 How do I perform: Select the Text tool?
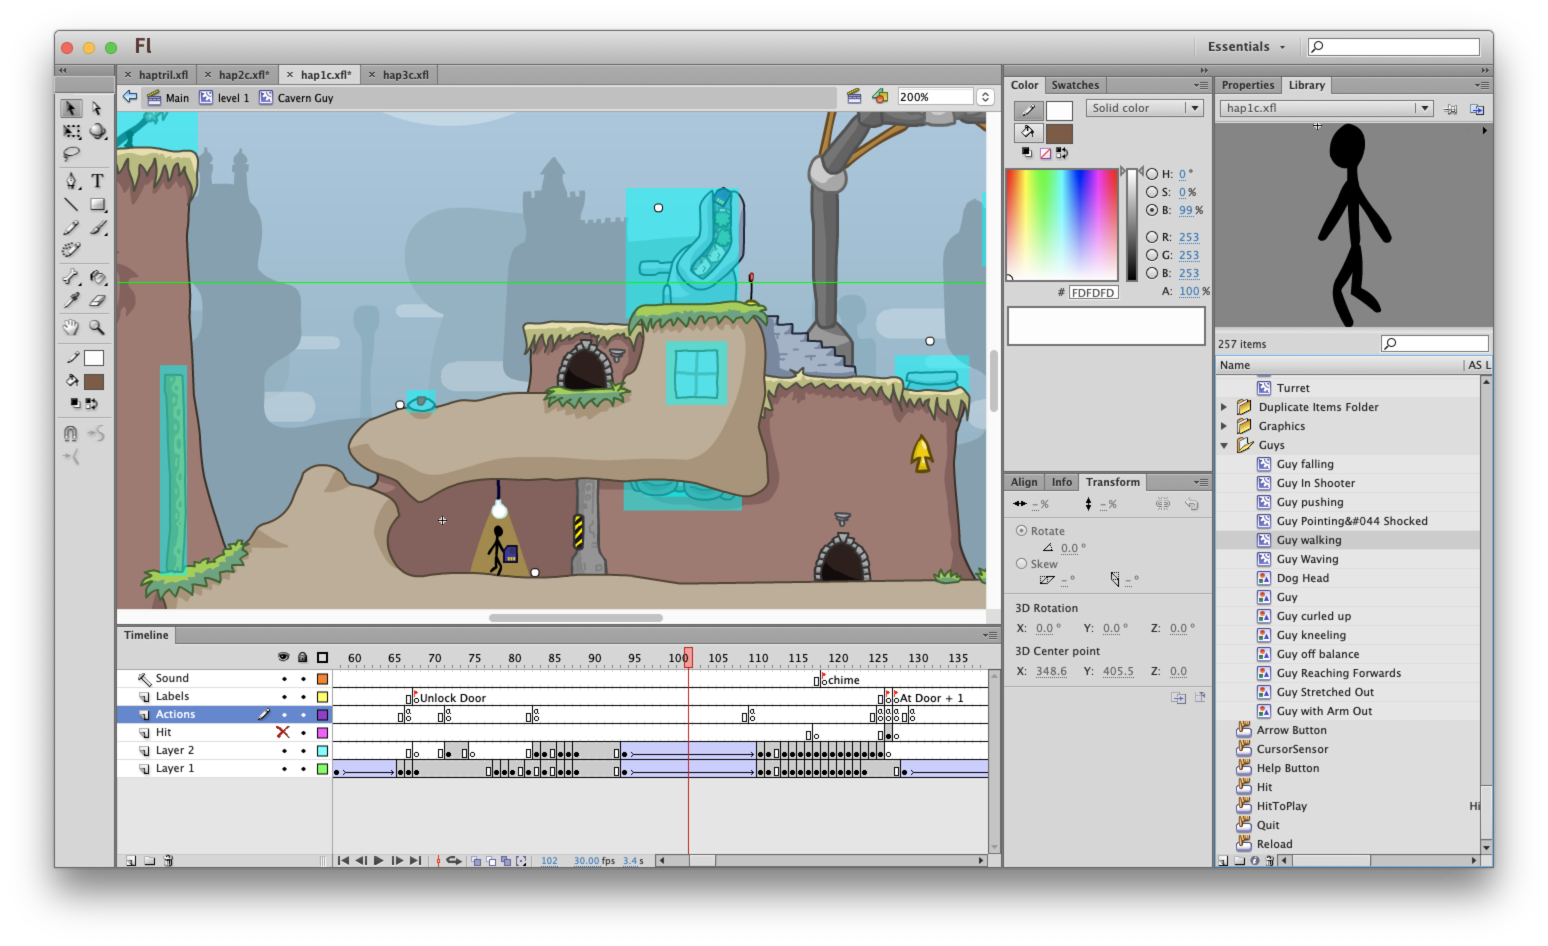pos(97,181)
